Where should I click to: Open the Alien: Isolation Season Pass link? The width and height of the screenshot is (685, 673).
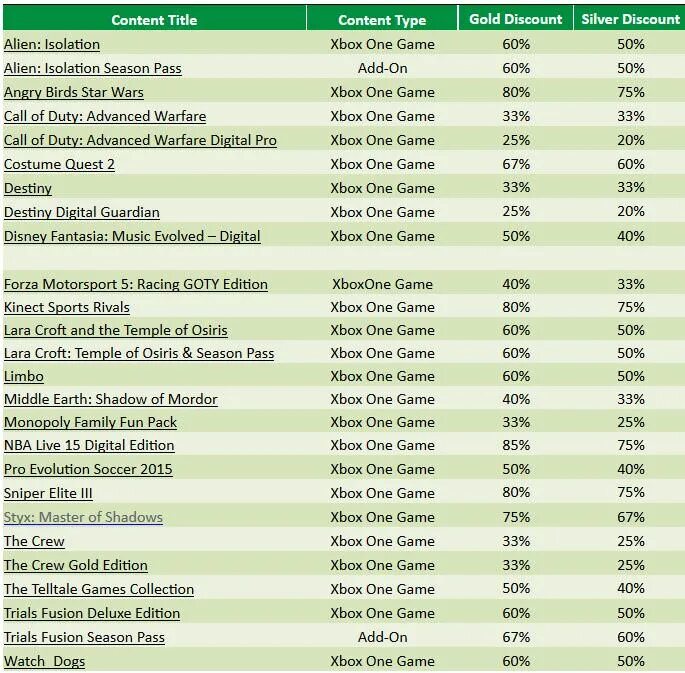coord(93,68)
